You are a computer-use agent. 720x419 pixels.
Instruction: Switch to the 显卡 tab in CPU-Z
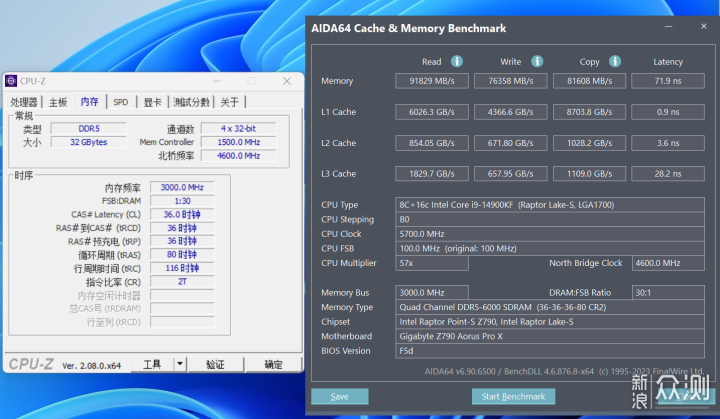152,102
